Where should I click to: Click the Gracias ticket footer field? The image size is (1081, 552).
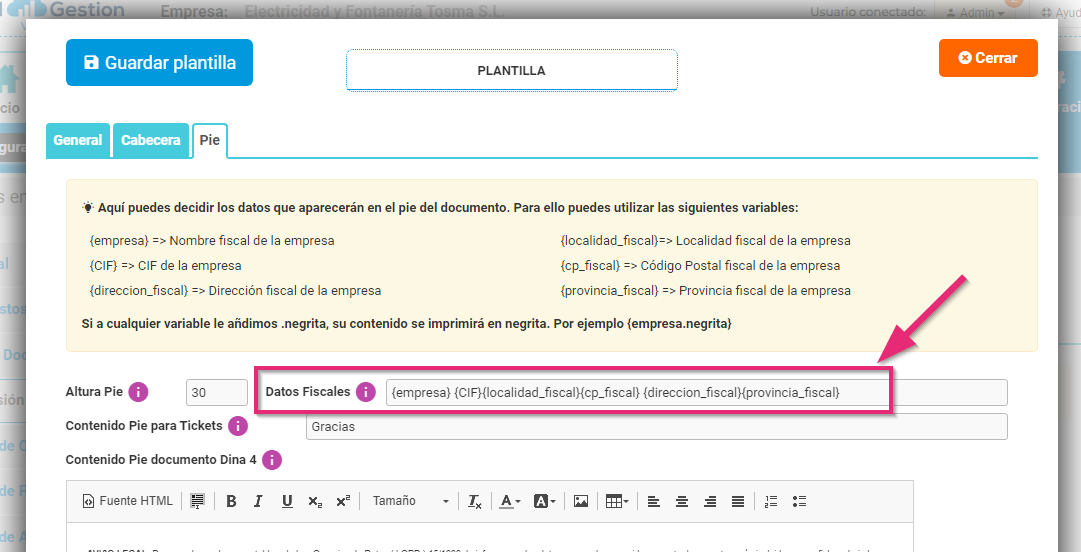pos(656,427)
